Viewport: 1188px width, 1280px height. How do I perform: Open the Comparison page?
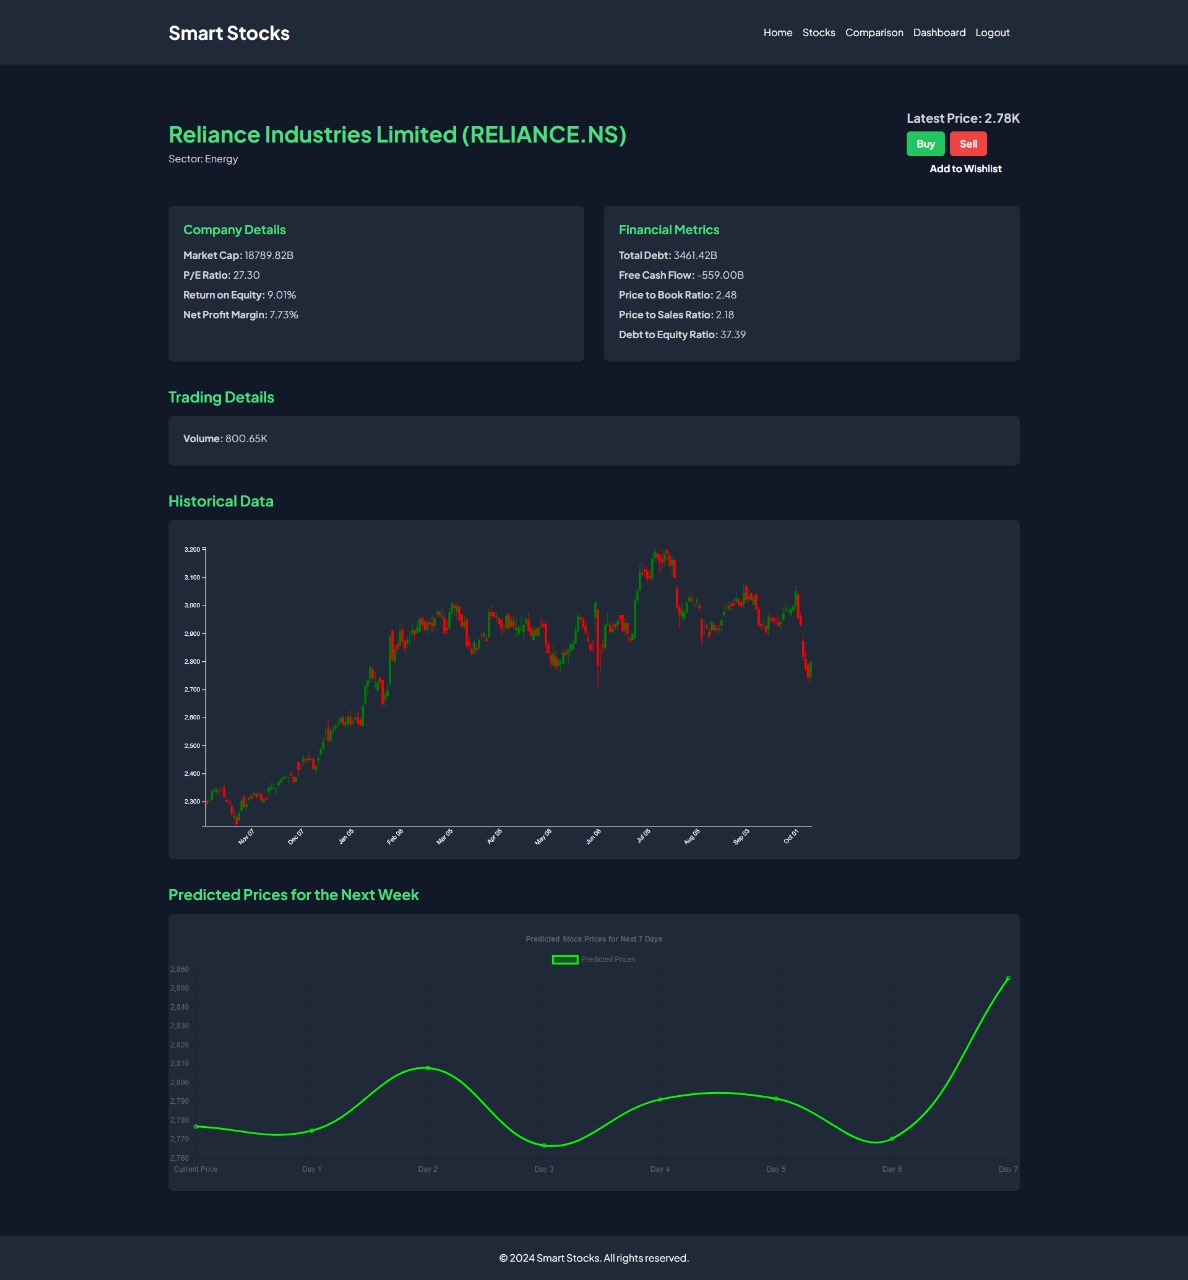[874, 33]
